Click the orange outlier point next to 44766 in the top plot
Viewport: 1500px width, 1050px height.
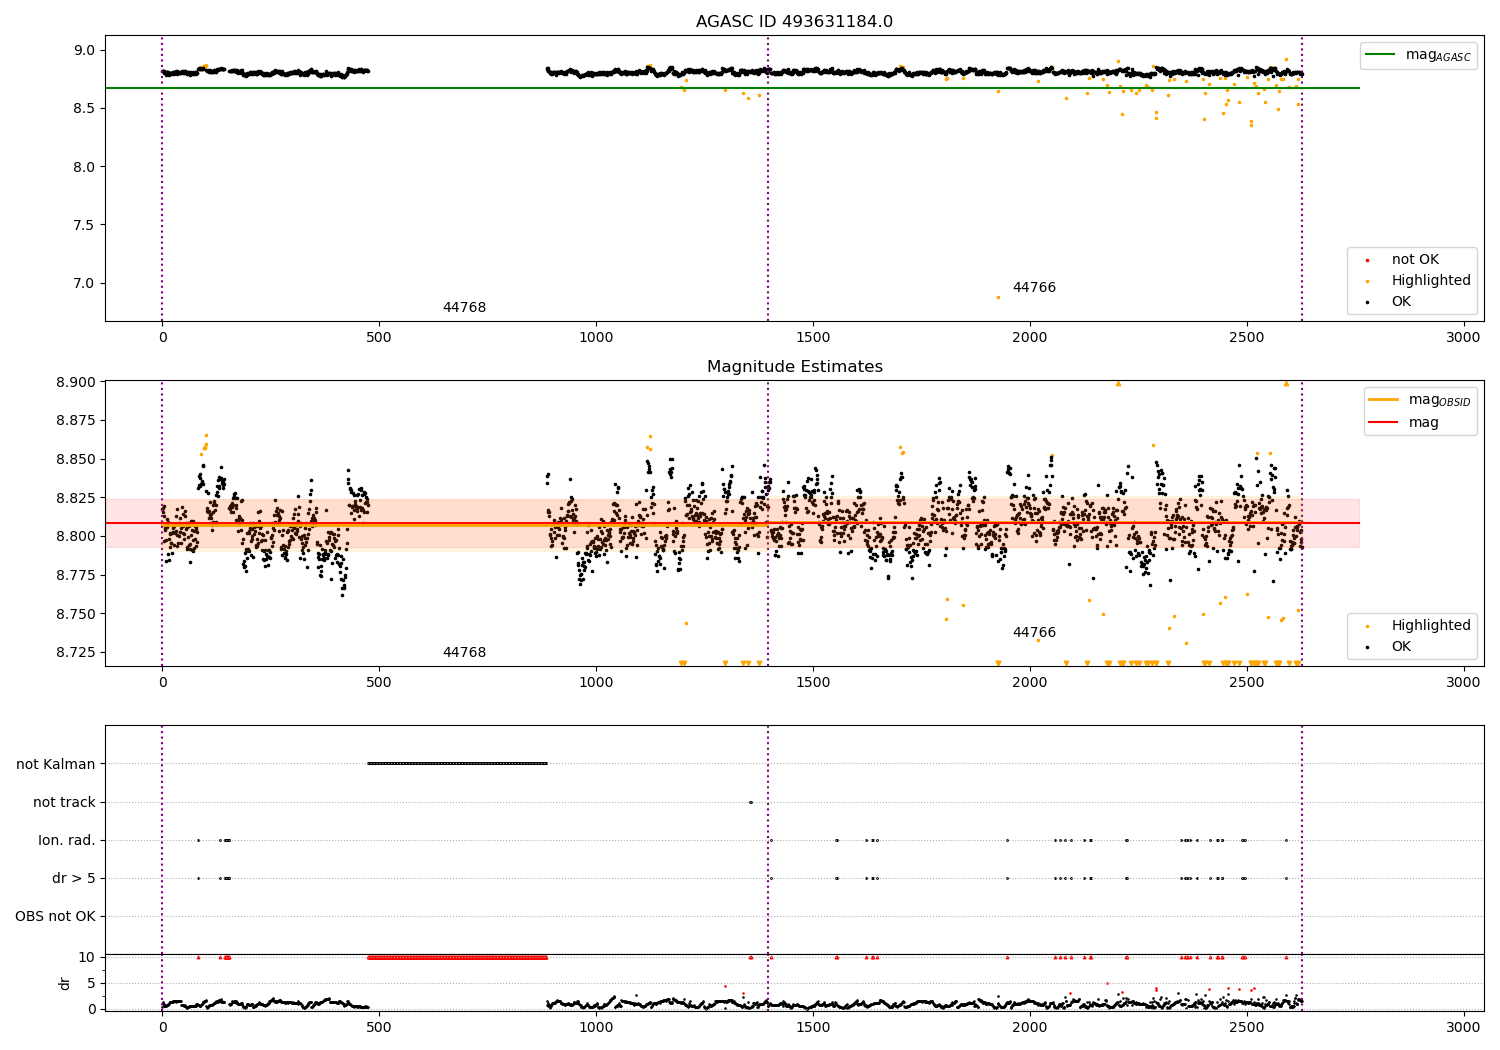997,297
